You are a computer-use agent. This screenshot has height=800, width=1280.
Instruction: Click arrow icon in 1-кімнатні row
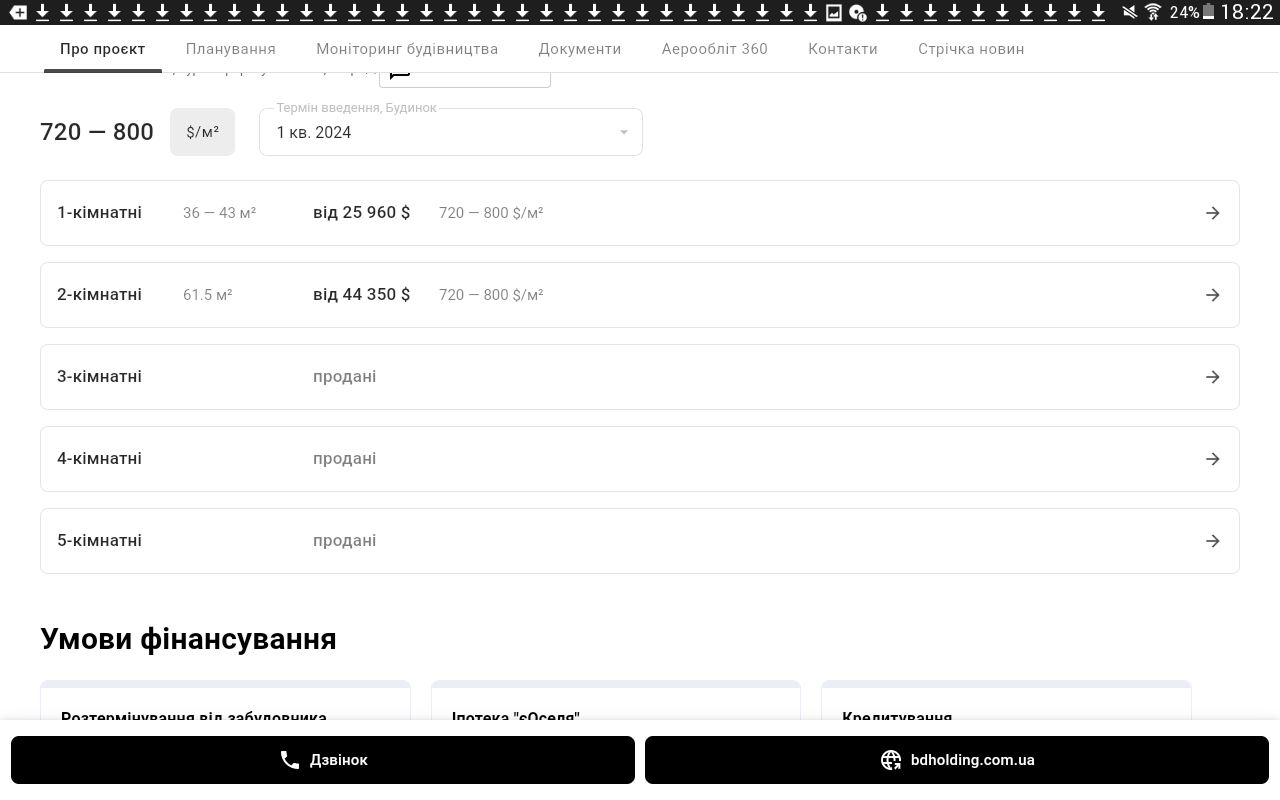coord(1212,213)
